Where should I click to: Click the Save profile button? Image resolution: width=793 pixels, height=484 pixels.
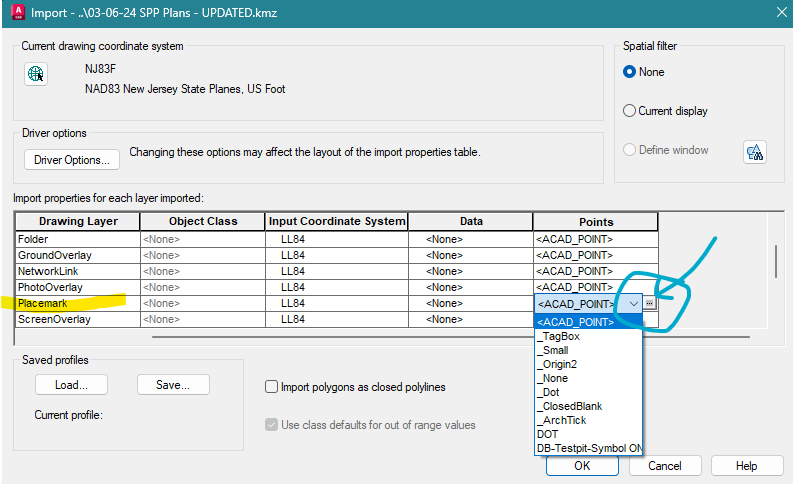[x=173, y=385]
